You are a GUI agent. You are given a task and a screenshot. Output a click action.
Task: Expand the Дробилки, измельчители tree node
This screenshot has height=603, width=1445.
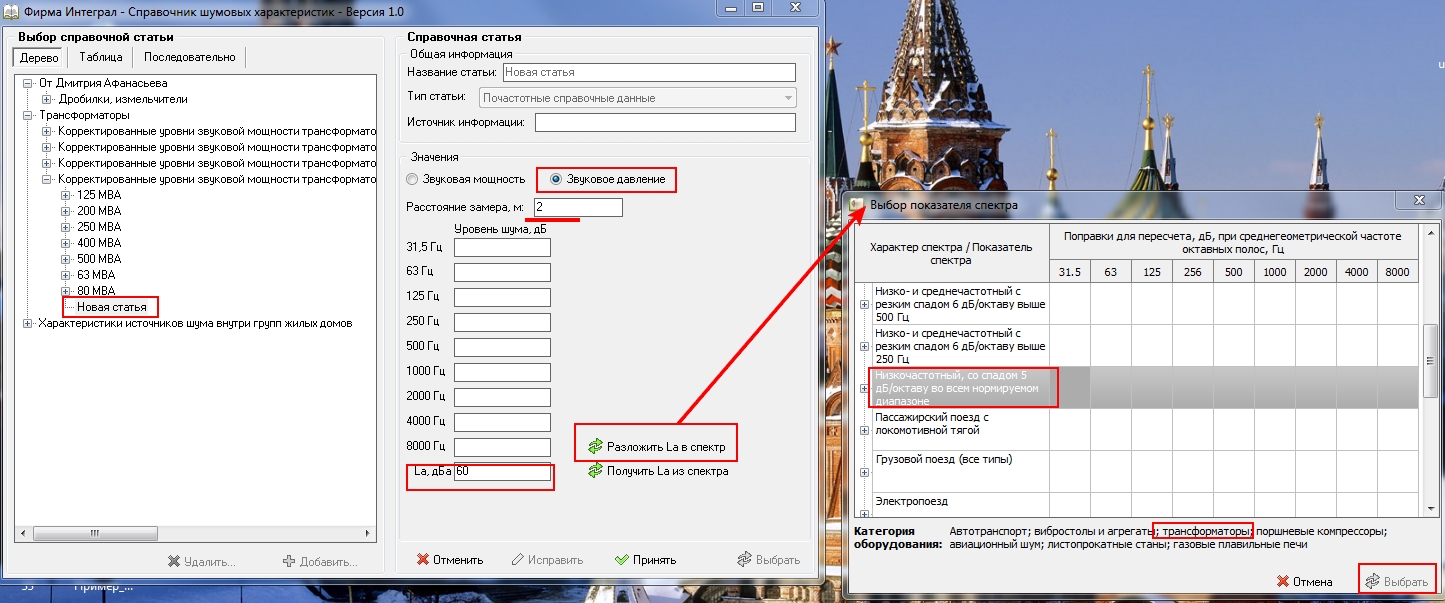pos(47,99)
